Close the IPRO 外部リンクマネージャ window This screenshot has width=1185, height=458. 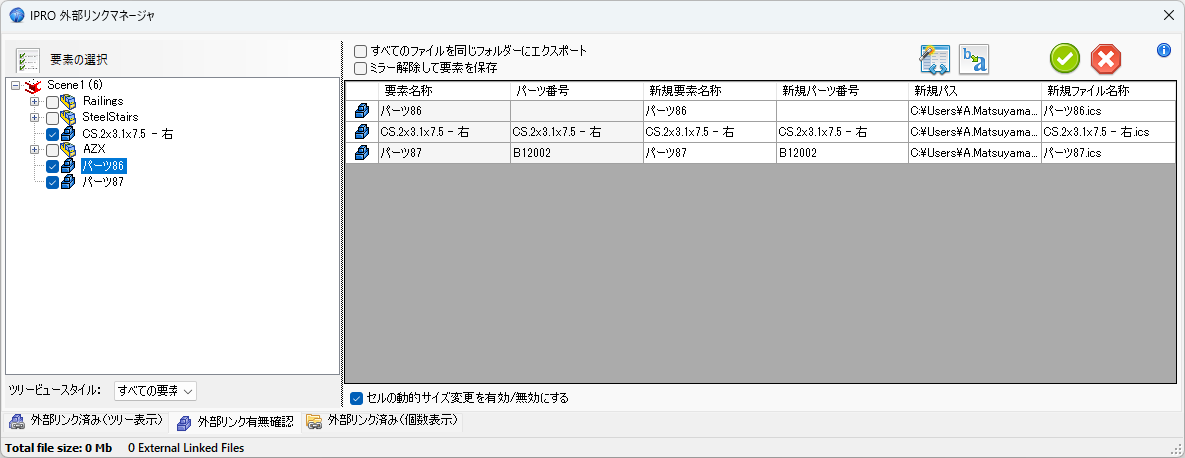(x=1168, y=15)
